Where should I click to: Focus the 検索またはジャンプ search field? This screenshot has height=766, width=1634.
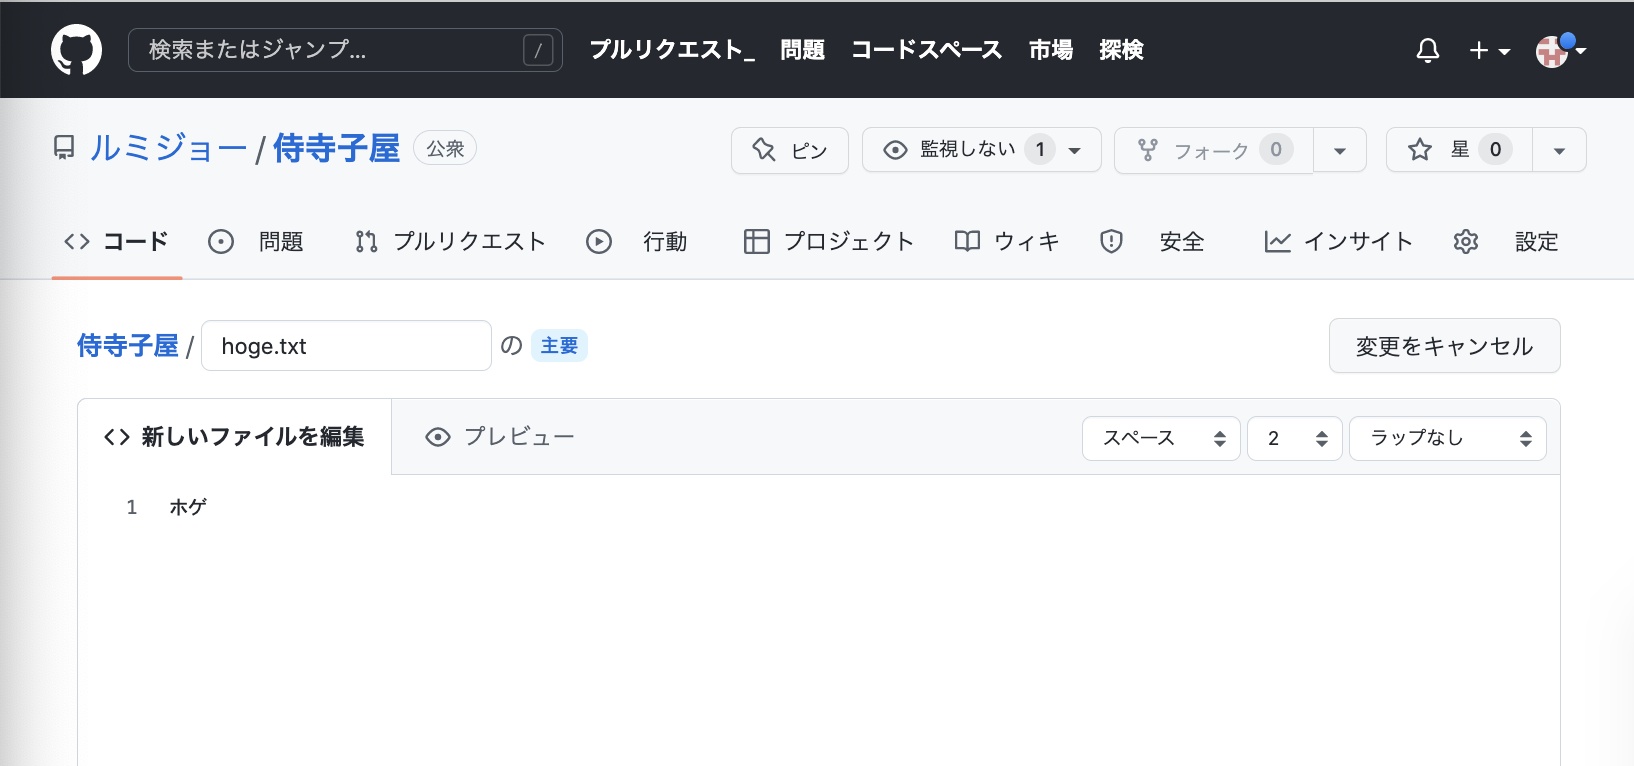pos(345,50)
